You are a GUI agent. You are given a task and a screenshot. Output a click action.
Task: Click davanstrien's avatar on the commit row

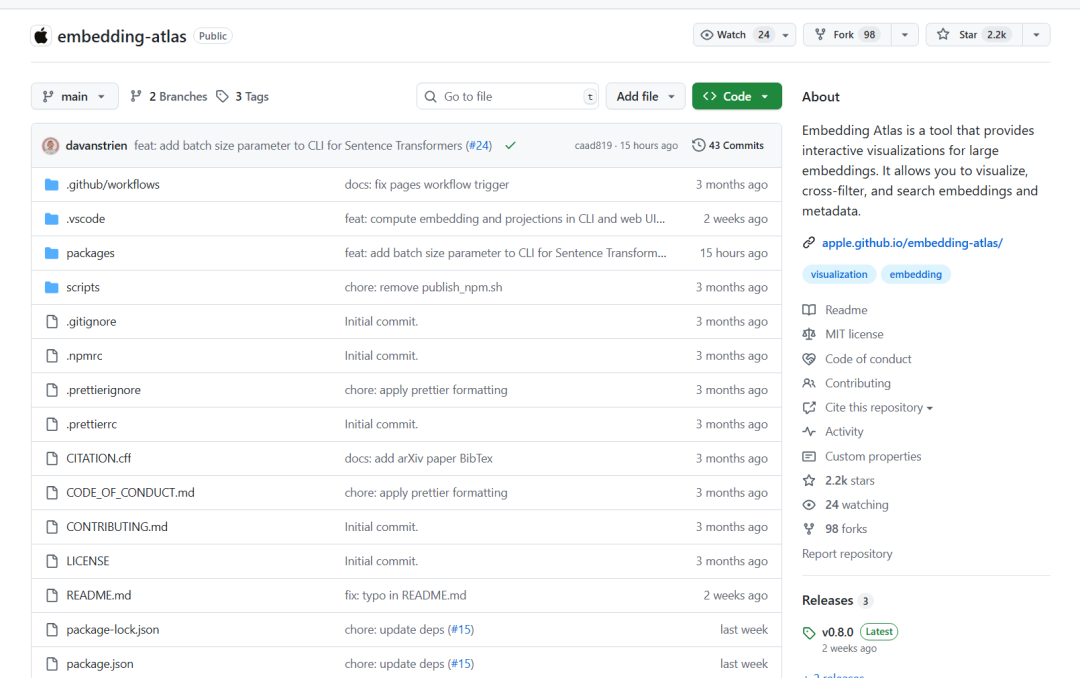(x=51, y=144)
